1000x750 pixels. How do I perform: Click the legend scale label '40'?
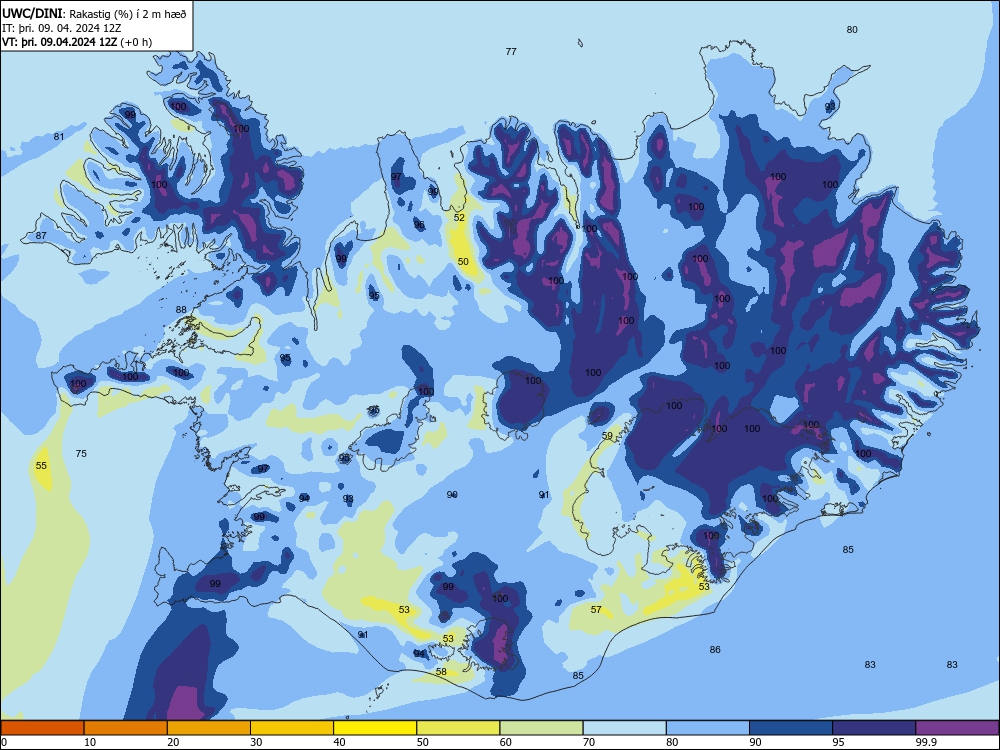[339, 742]
